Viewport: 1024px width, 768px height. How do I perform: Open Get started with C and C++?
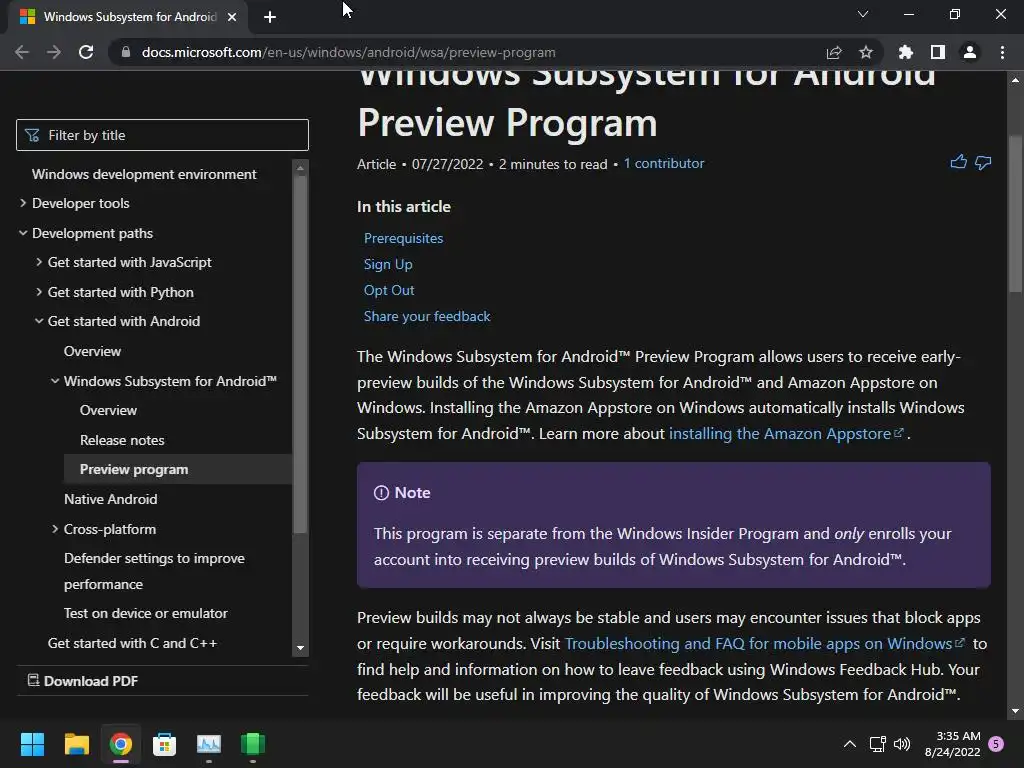click(x=132, y=643)
